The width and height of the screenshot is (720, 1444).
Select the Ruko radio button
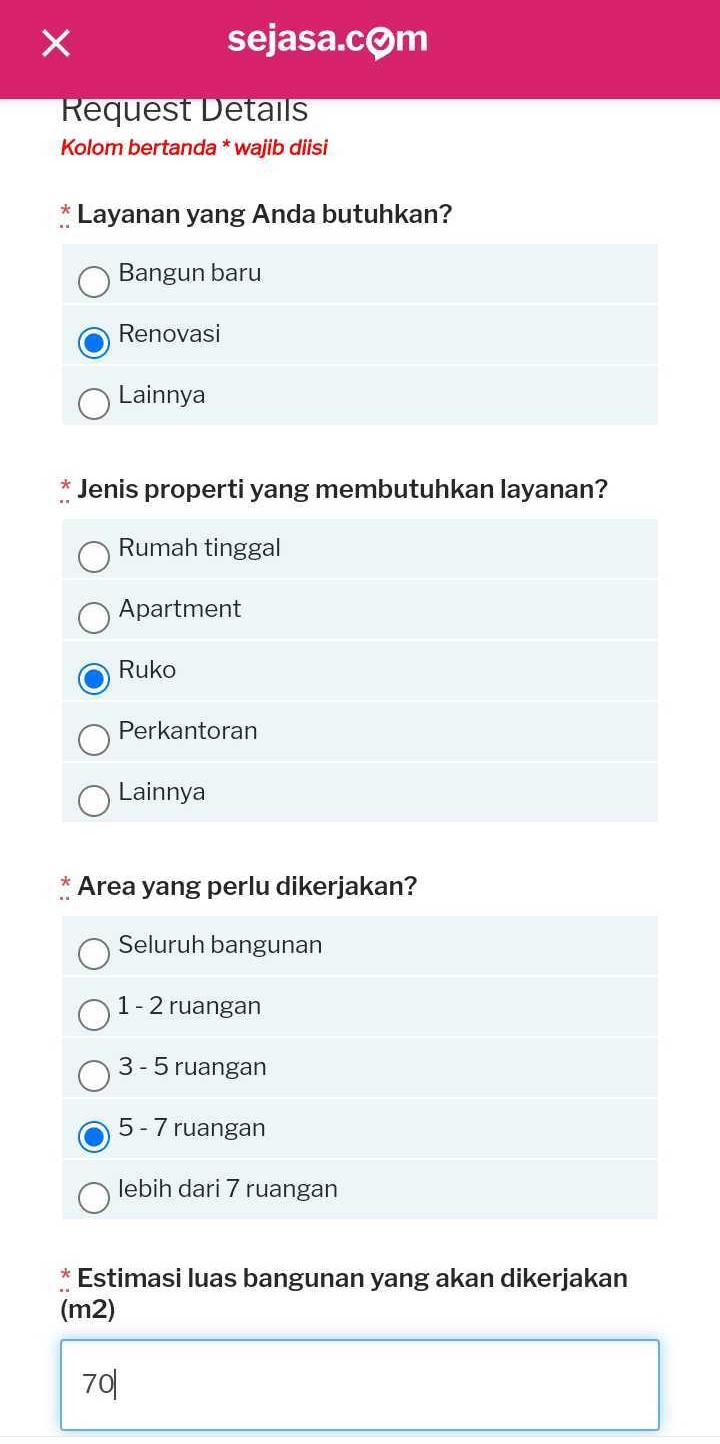(x=94, y=679)
